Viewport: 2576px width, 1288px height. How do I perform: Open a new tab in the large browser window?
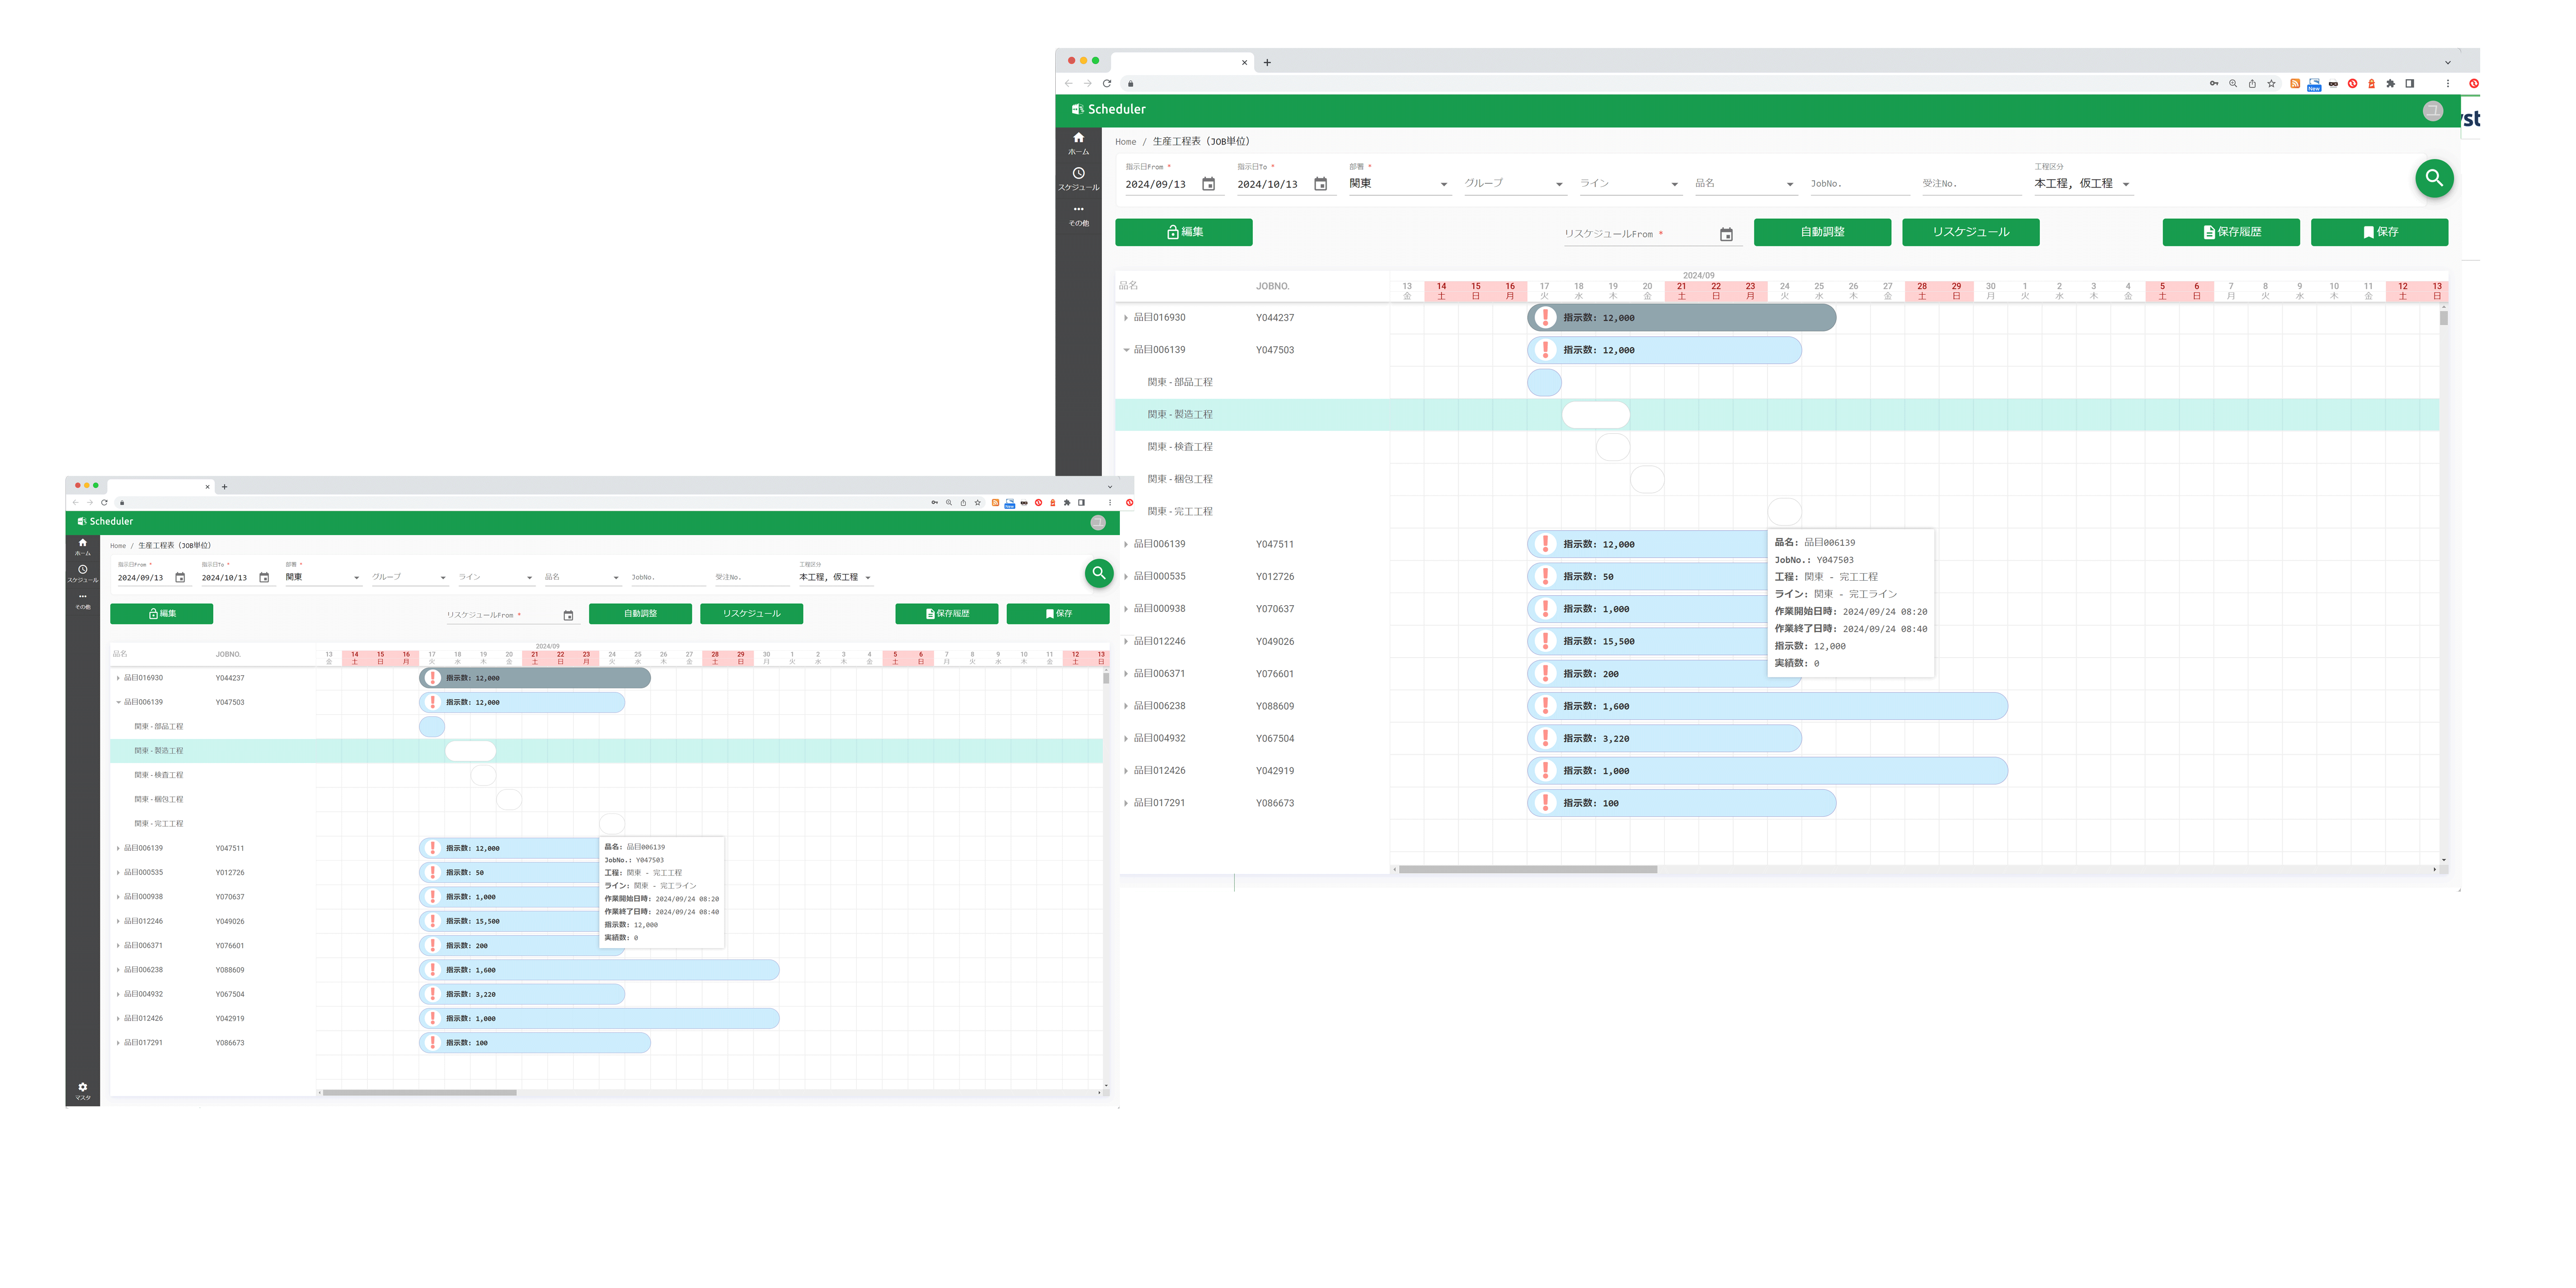pos(1267,62)
